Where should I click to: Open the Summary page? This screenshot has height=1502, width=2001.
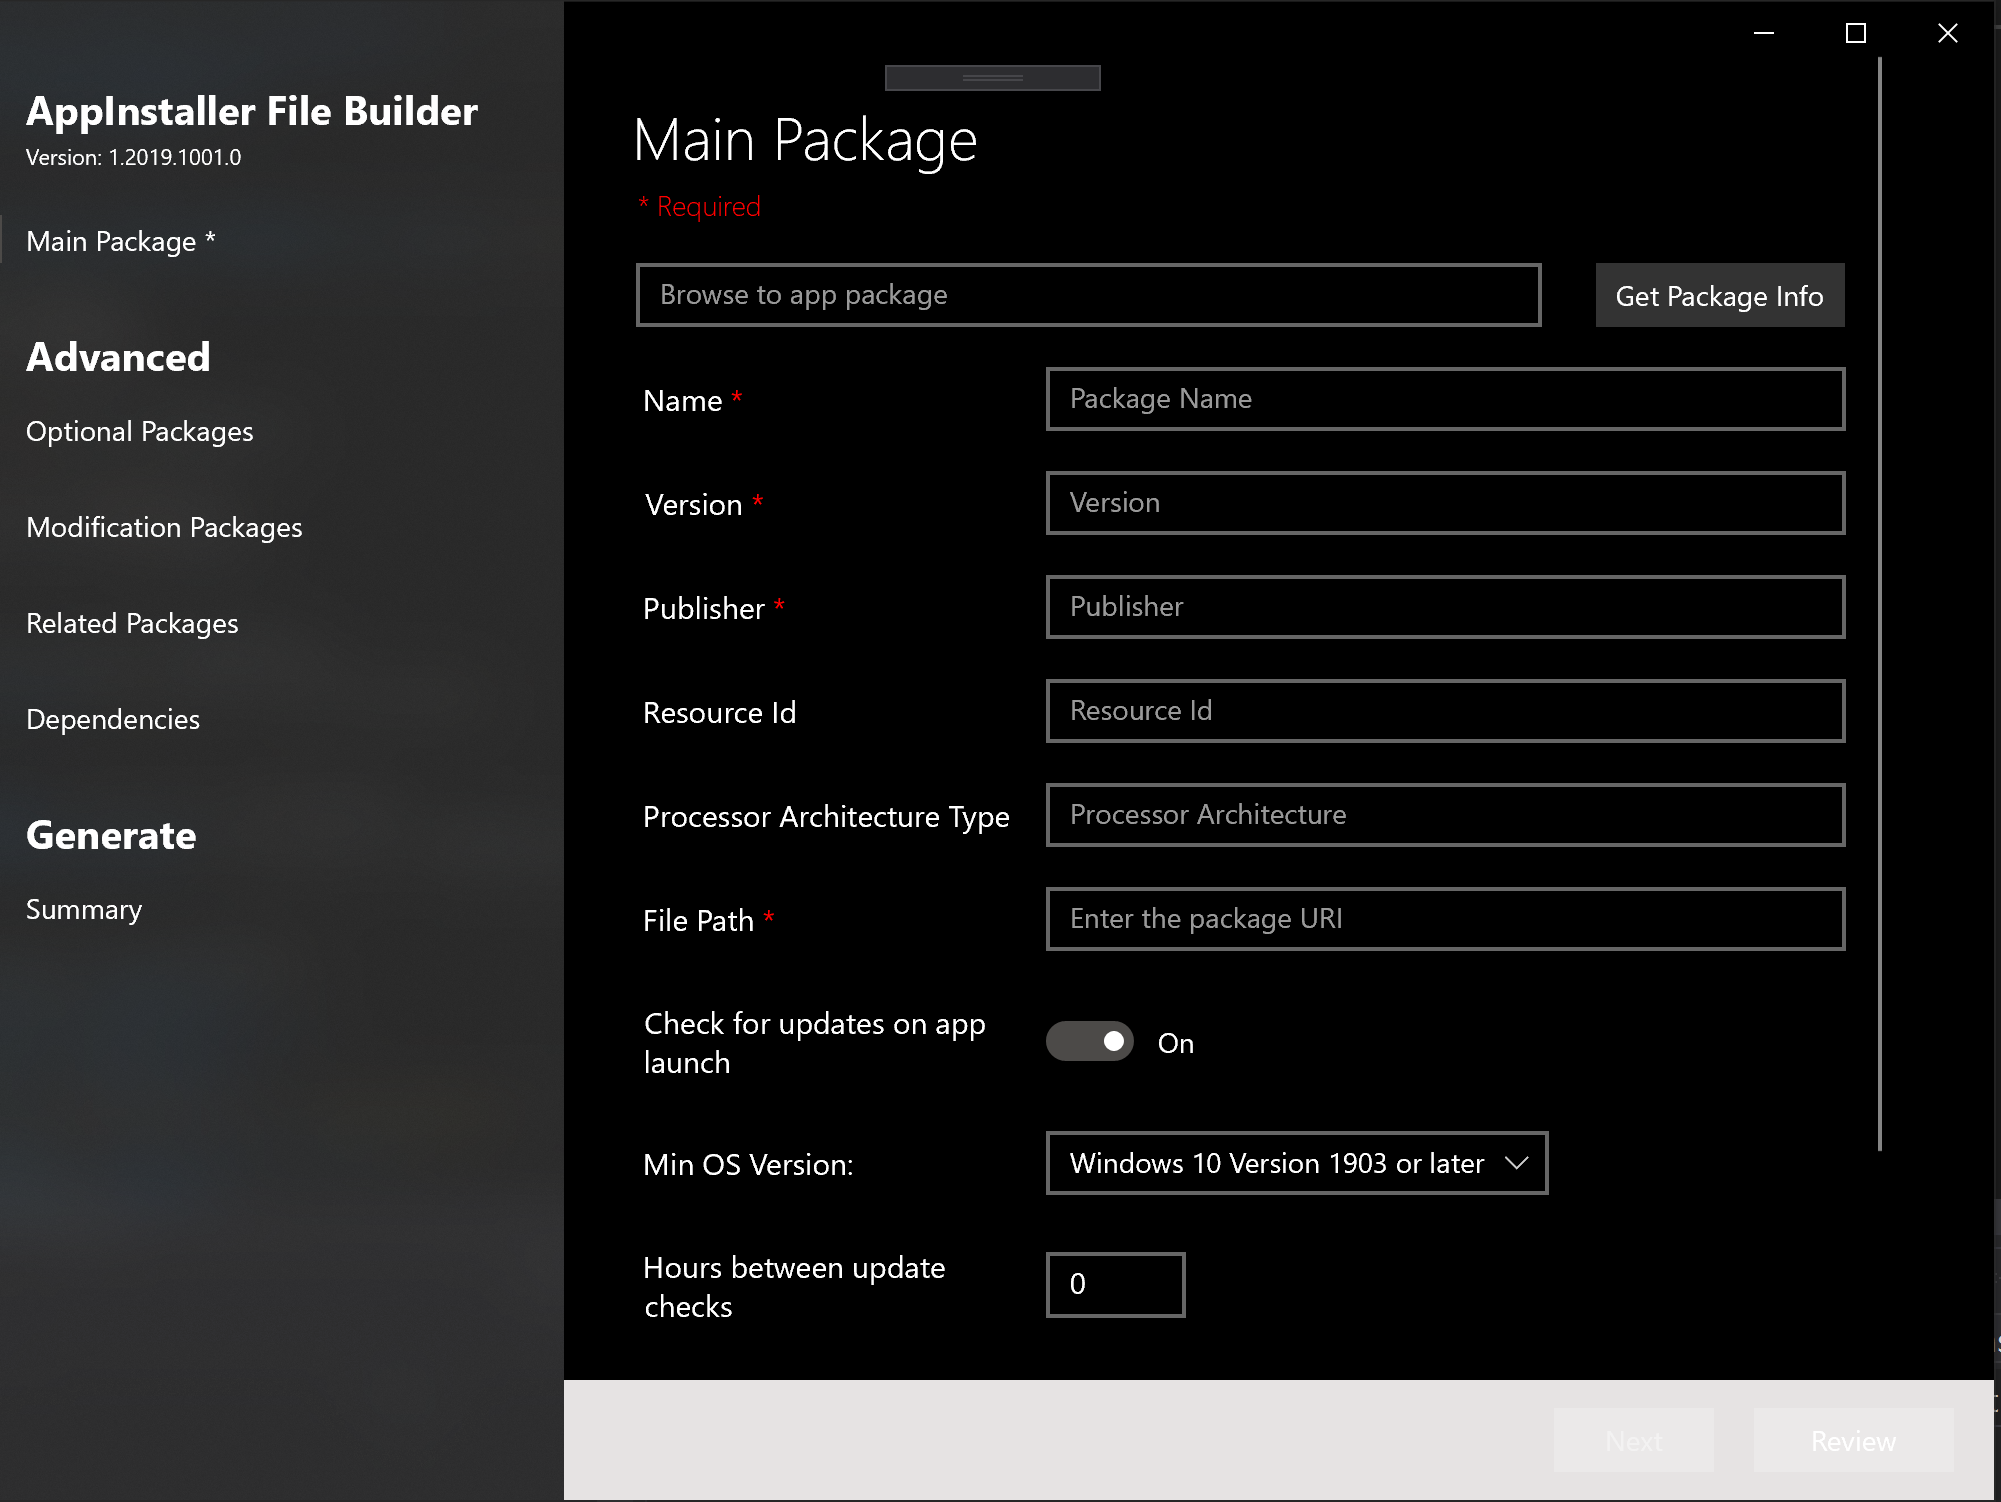(84, 909)
